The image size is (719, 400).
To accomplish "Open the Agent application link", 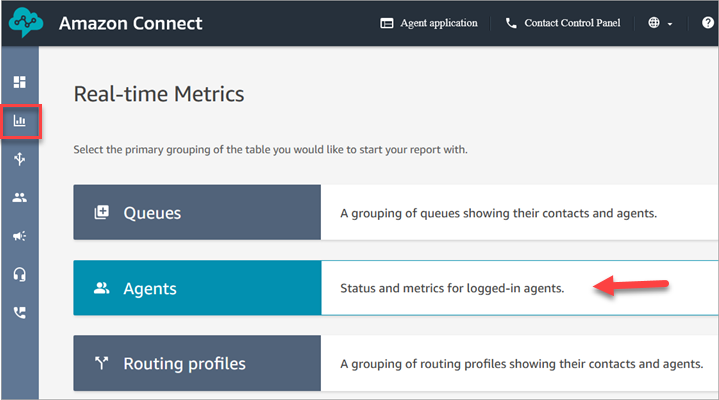I will tap(429, 23).
